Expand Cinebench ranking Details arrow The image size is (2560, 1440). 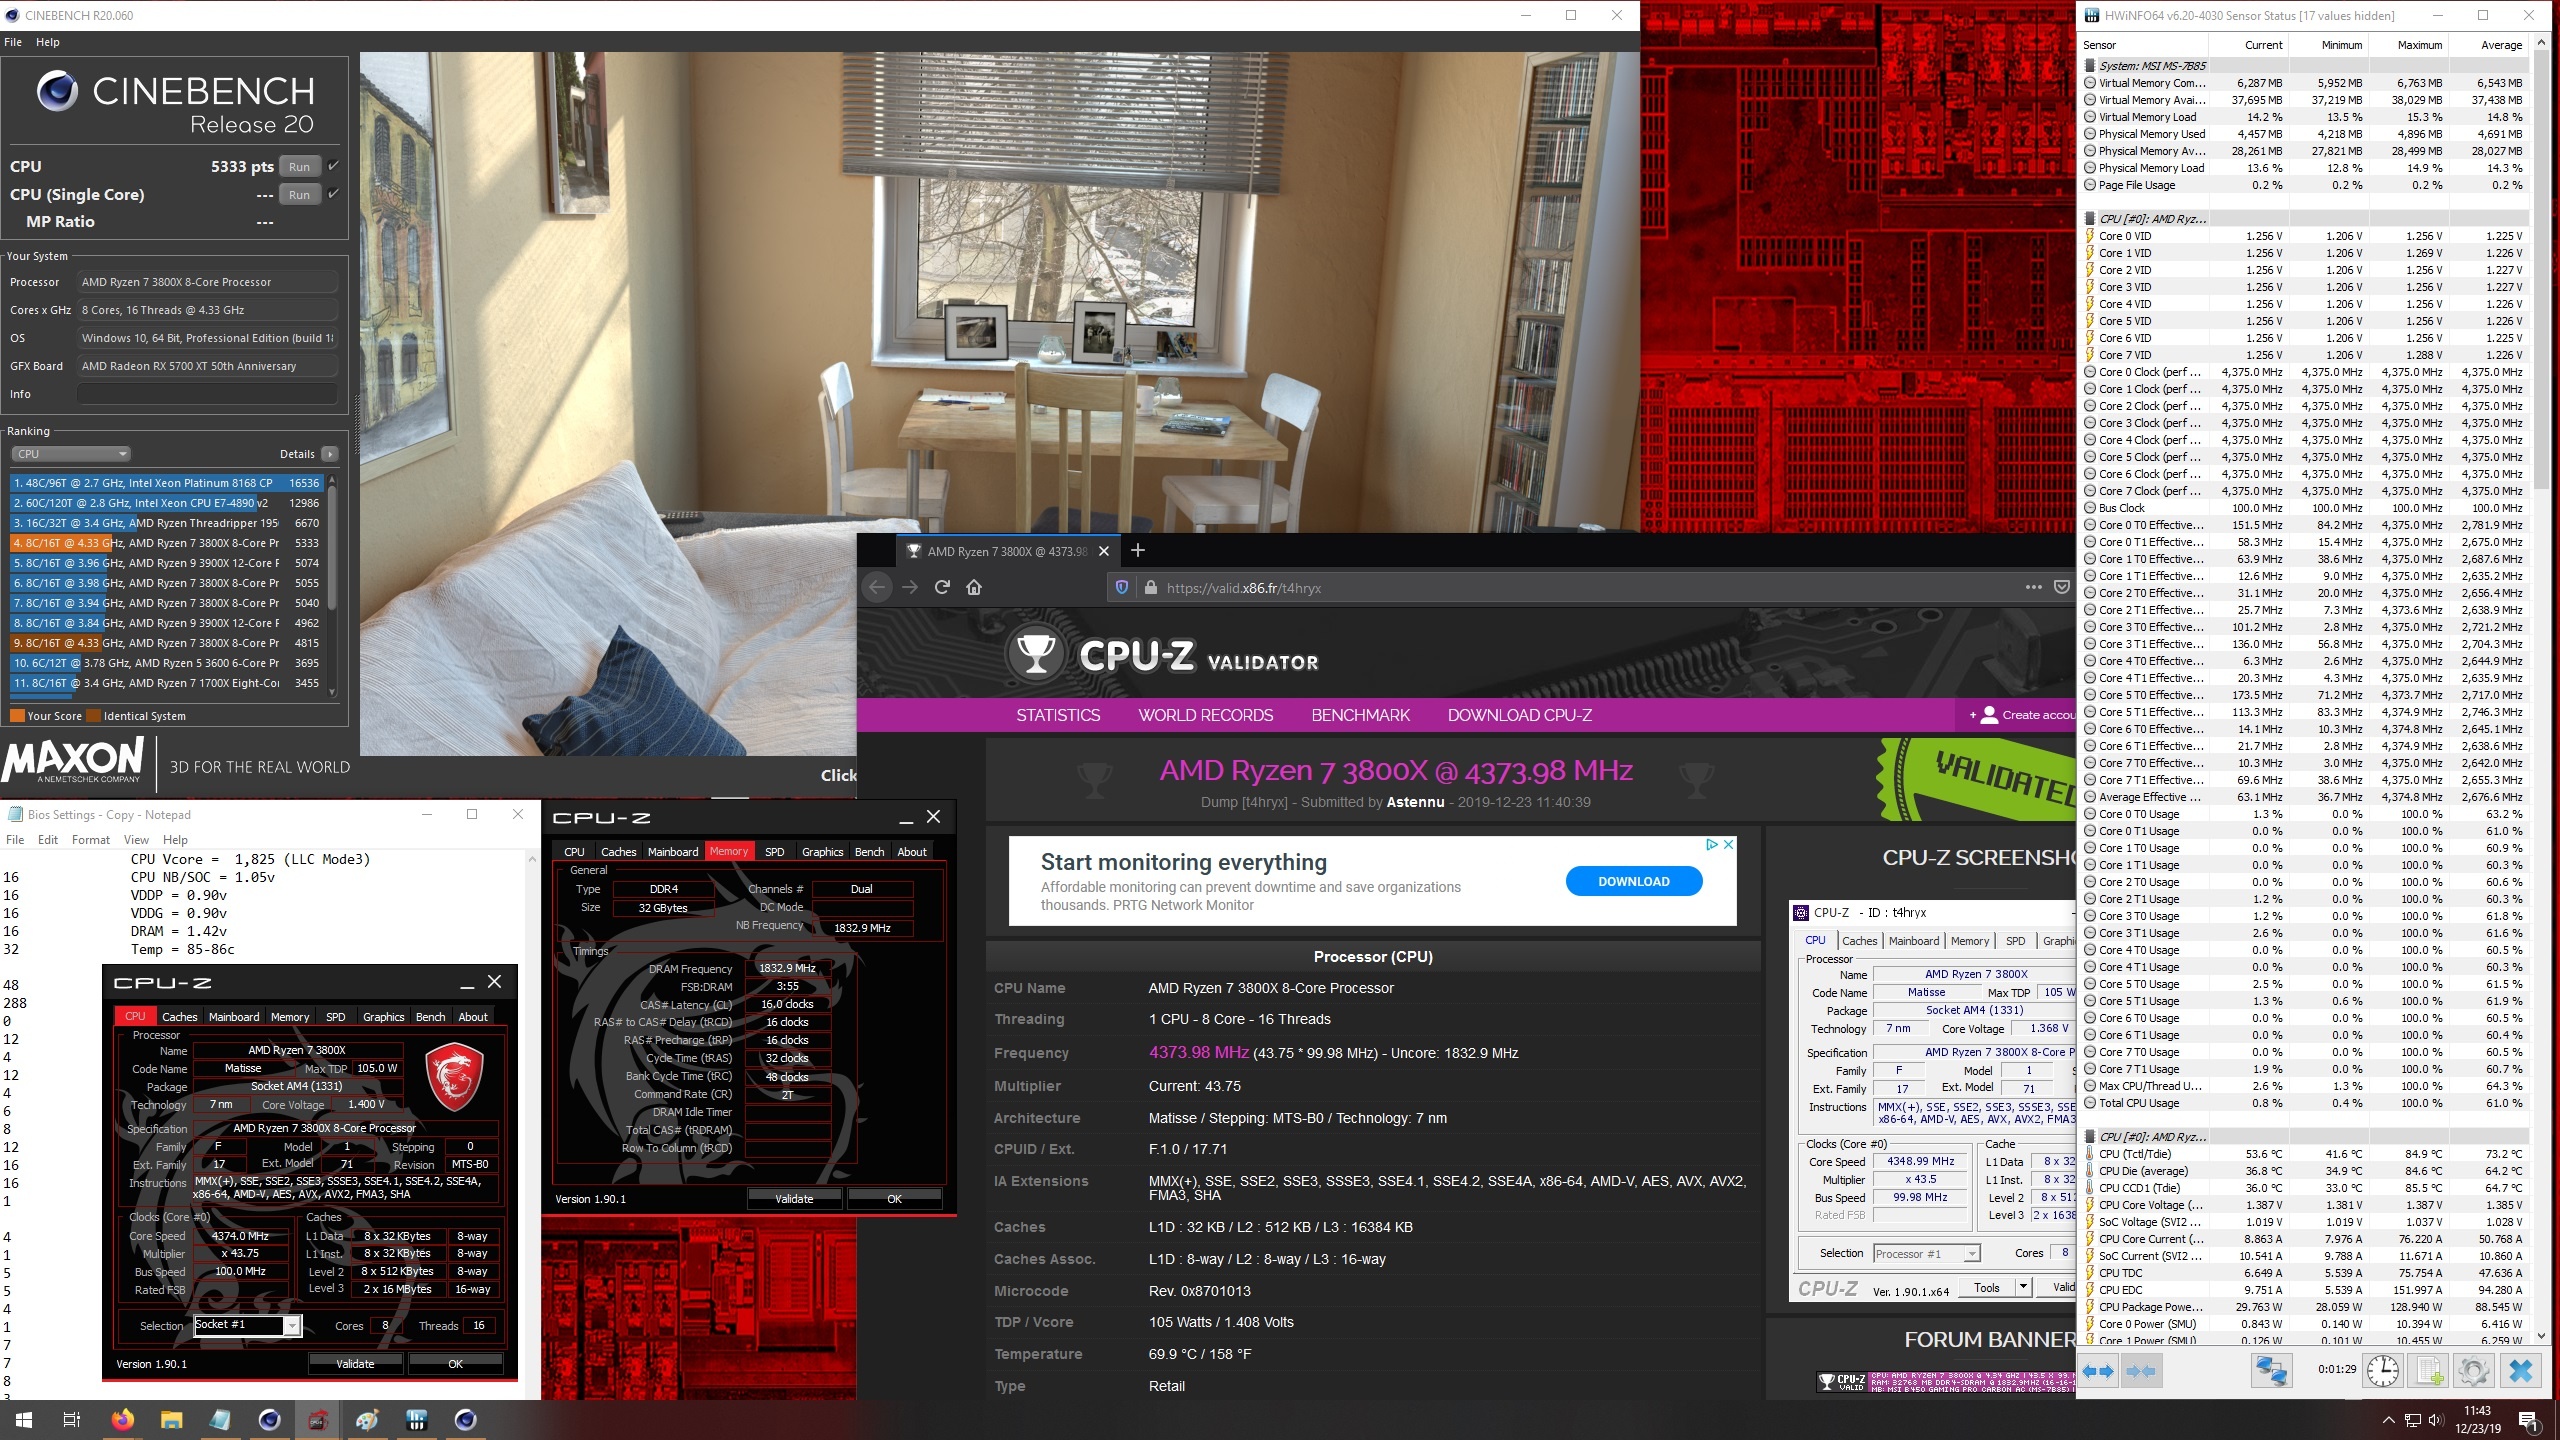click(x=330, y=454)
